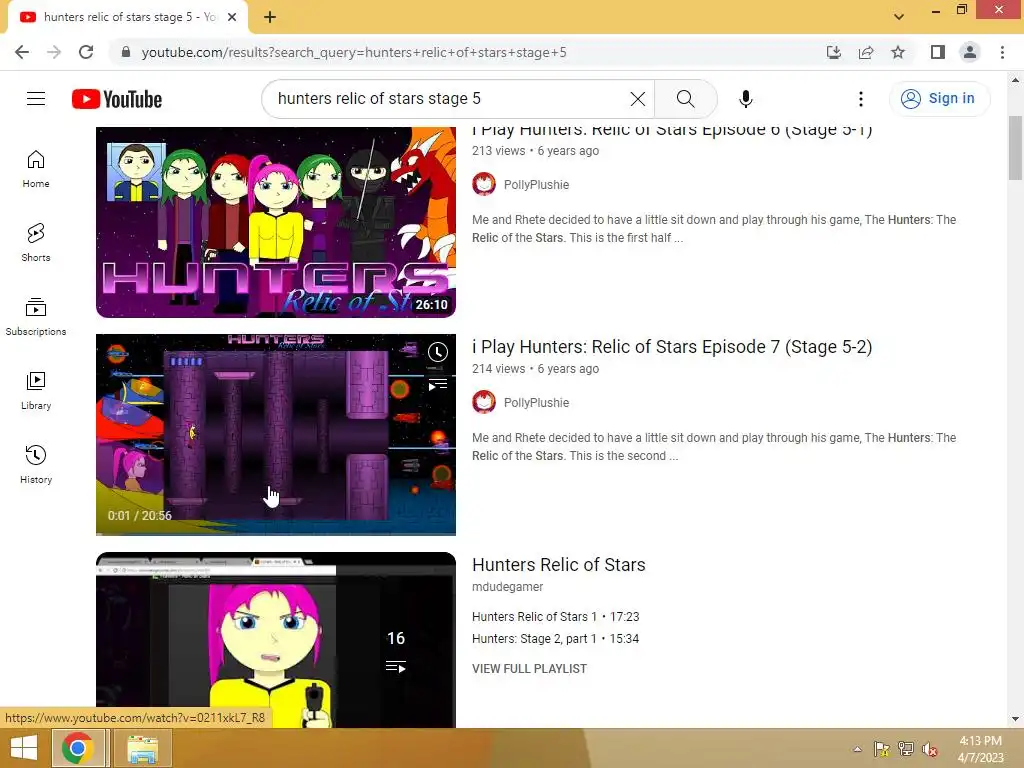Bookmark this page with the star icon
Screen dimensions: 1024x768
pyautogui.click(x=898, y=52)
